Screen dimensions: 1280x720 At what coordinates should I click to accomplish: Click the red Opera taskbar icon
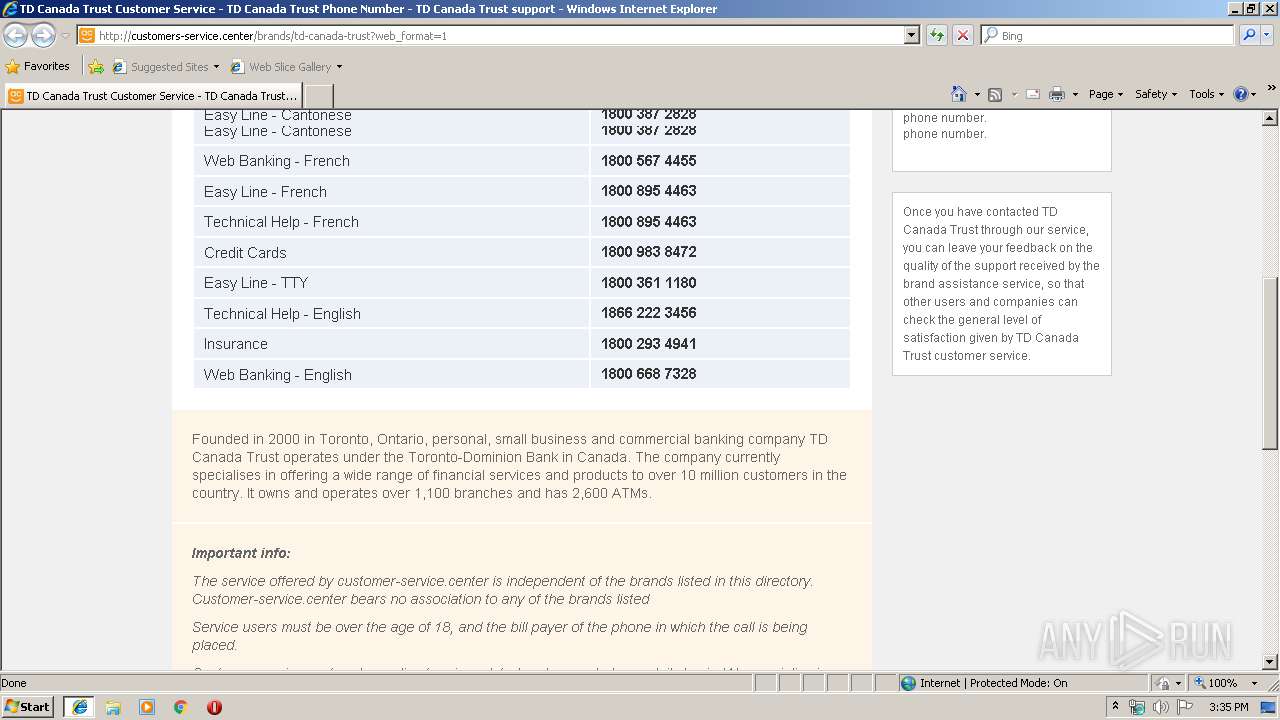click(x=214, y=707)
